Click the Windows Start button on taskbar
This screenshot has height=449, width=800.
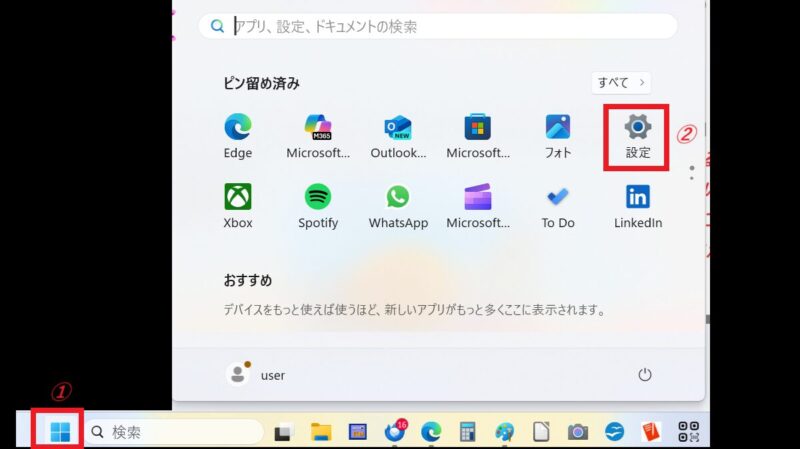click(x=60, y=432)
